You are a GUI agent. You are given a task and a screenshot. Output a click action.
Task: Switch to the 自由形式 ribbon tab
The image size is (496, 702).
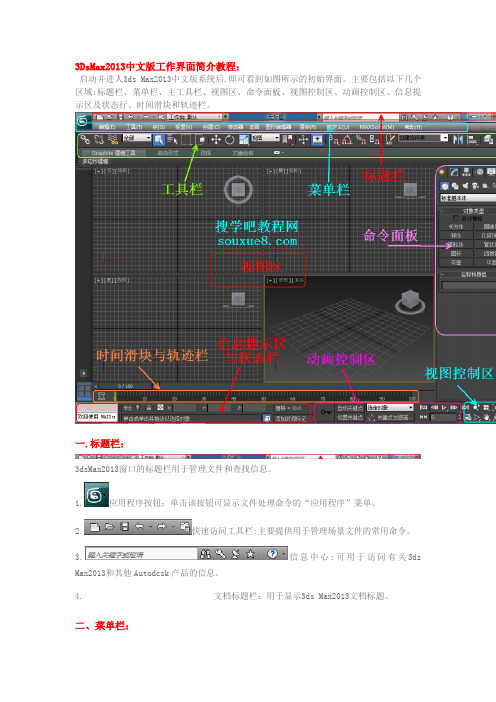(x=168, y=153)
